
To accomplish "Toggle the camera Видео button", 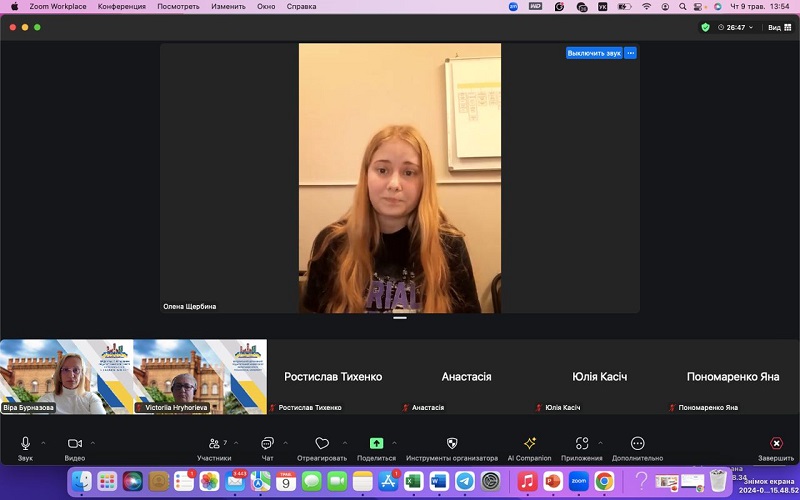I will (x=75, y=443).
